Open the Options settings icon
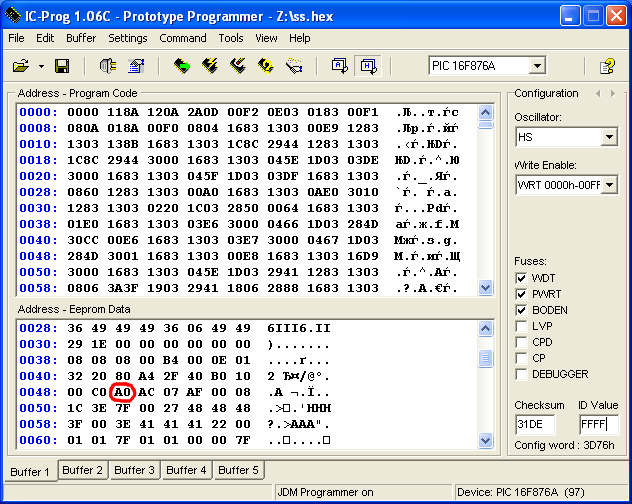Screen dimensions: 632x504 (x=136, y=66)
